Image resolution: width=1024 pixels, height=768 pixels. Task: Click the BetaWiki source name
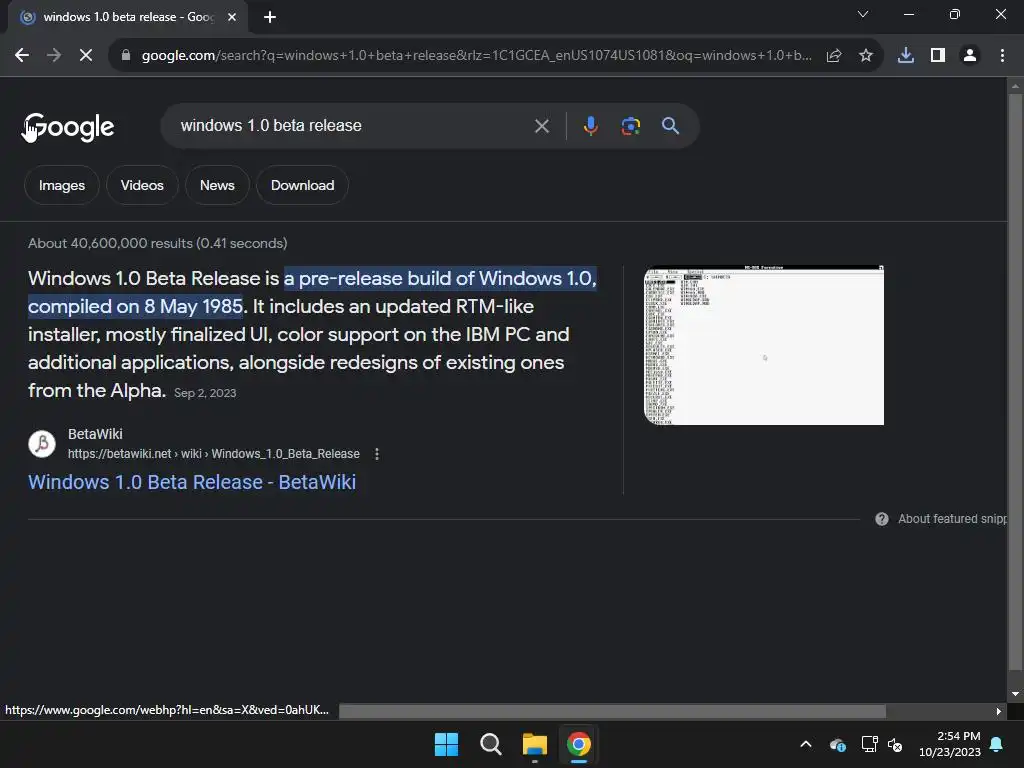[95, 434]
